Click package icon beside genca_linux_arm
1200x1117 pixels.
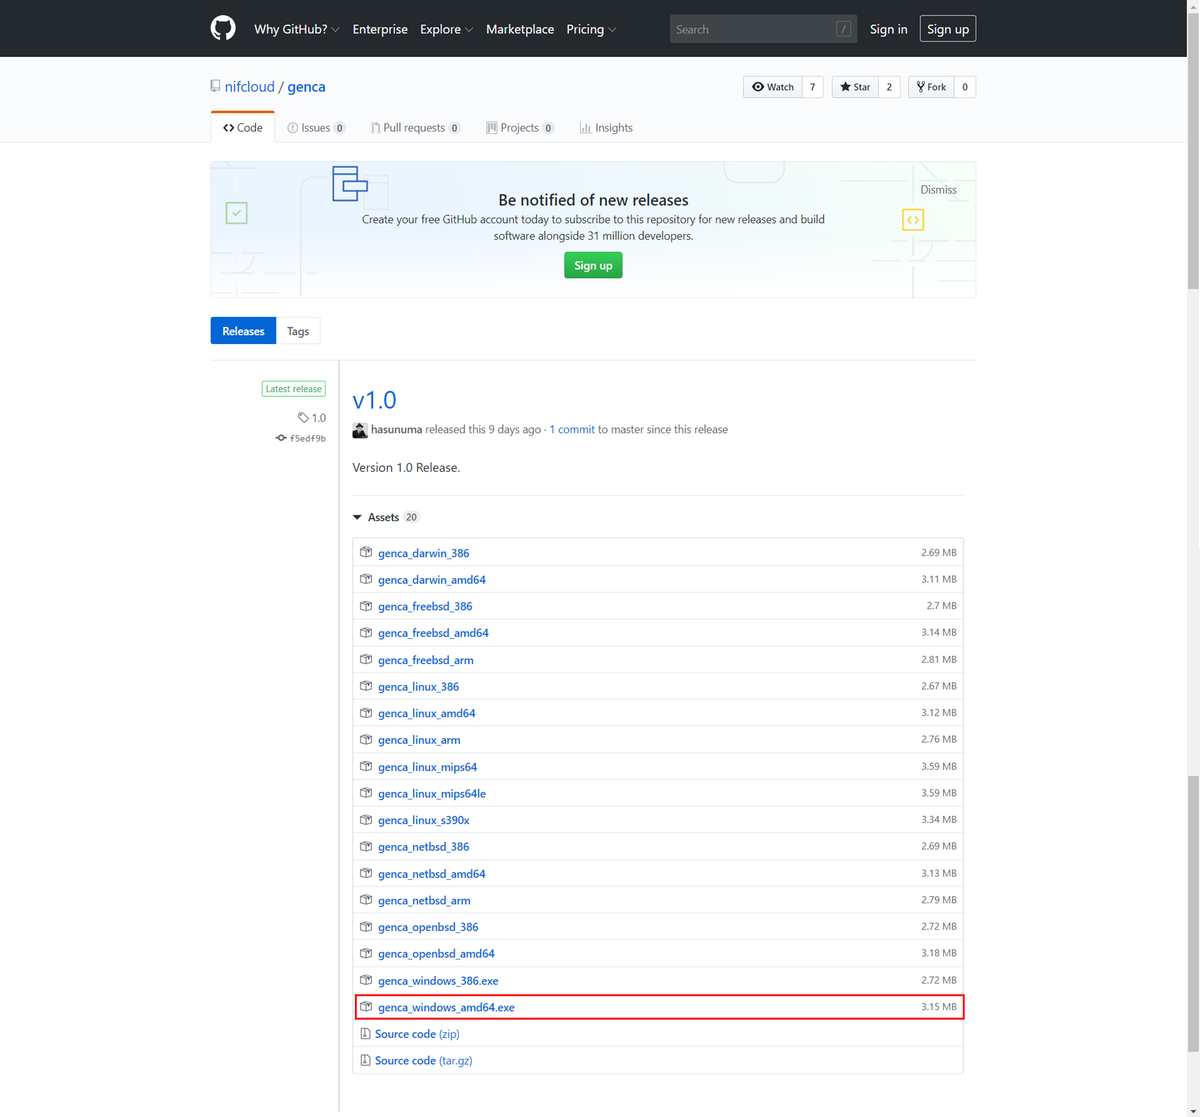click(366, 740)
